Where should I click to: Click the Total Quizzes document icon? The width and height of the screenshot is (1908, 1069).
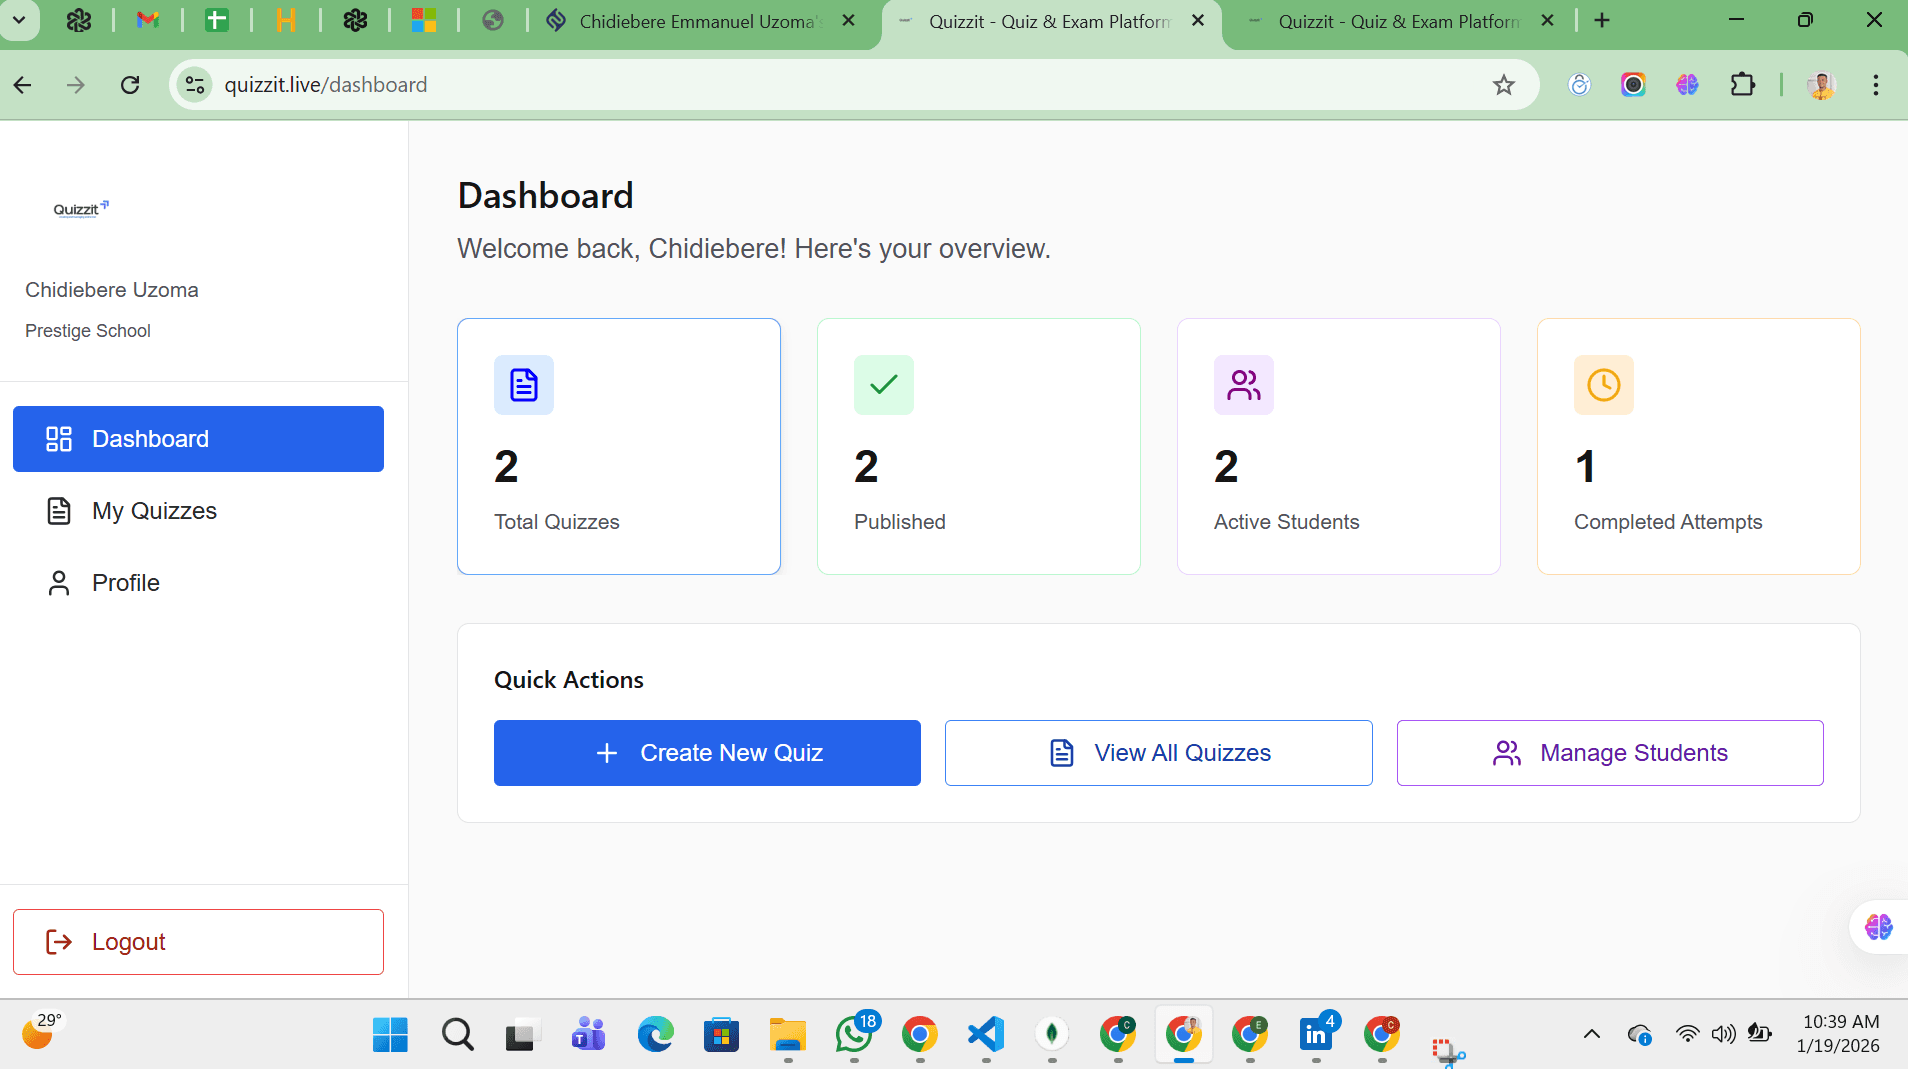pos(523,385)
